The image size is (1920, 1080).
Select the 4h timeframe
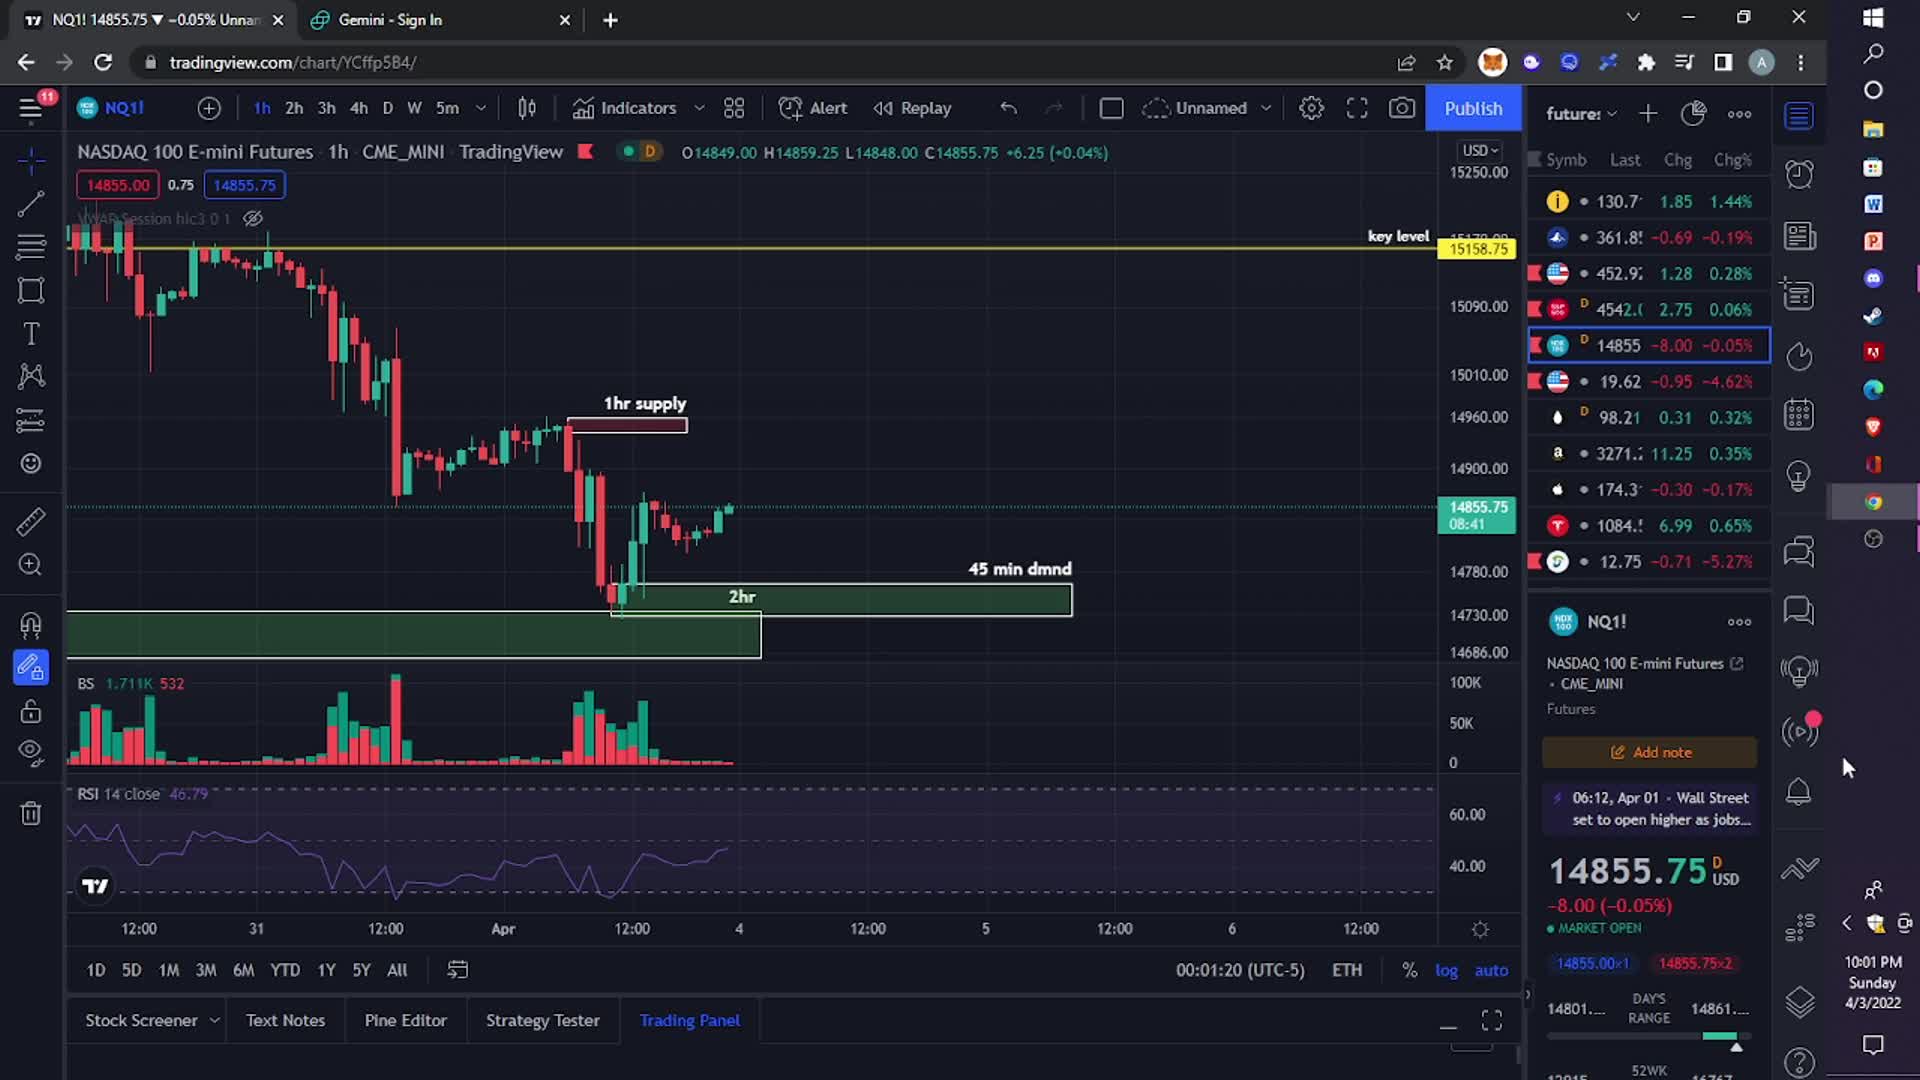pyautogui.click(x=359, y=108)
